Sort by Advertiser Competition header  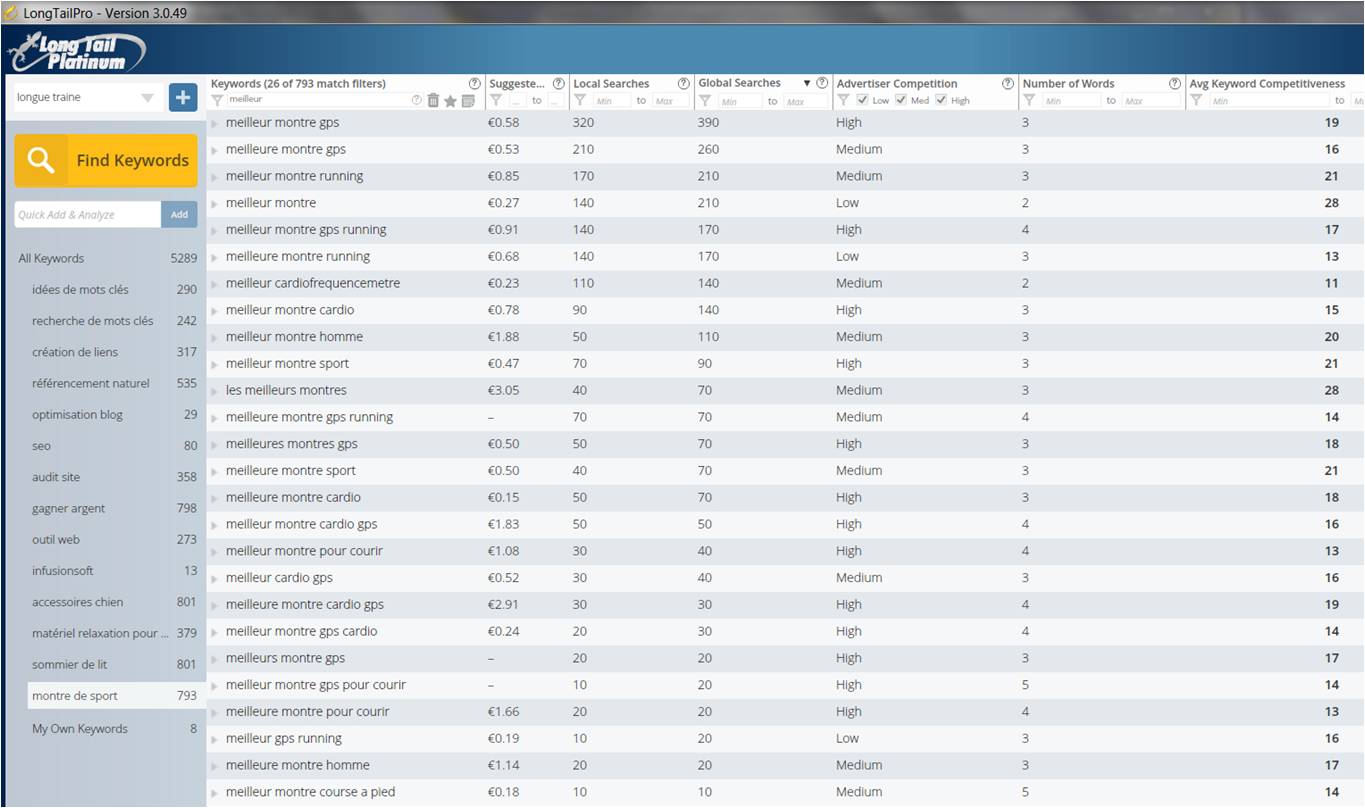pos(897,84)
